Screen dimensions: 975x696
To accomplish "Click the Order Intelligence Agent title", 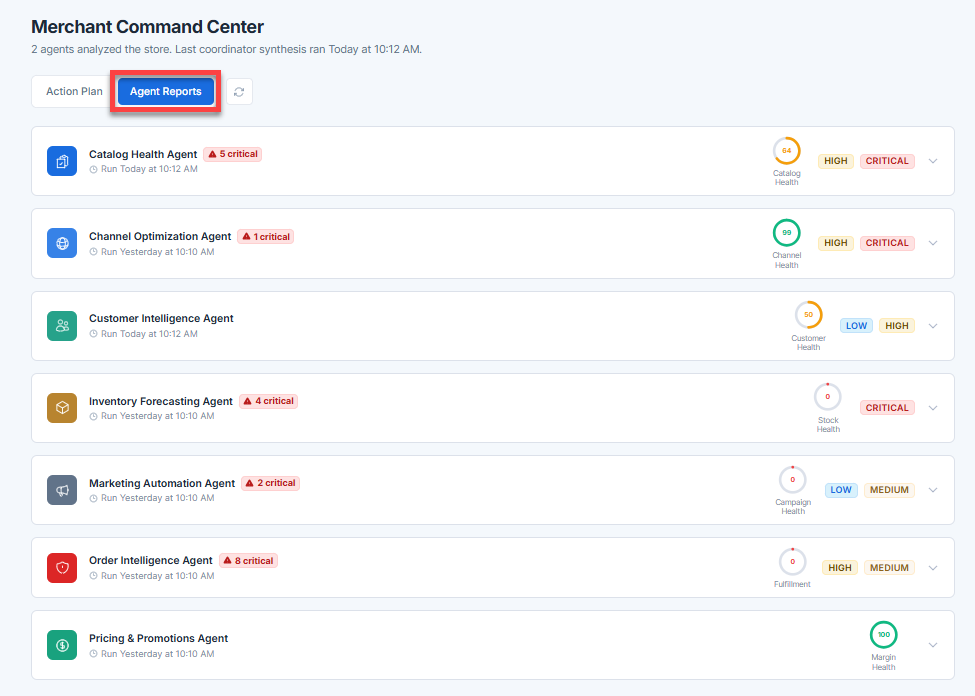I will tap(150, 560).
